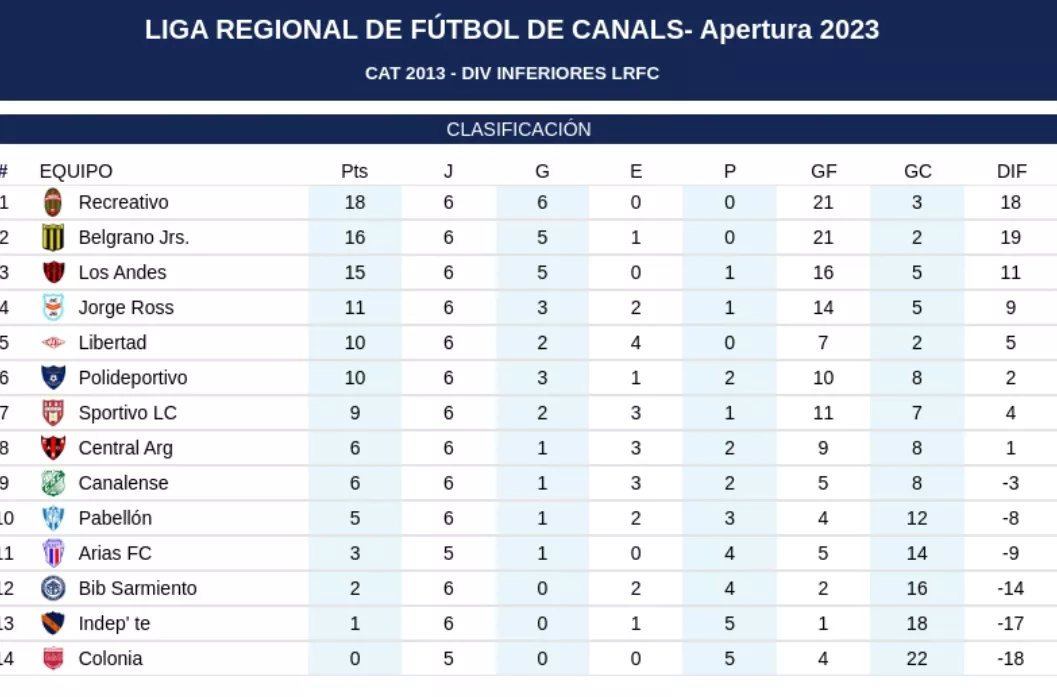Click the Pabellón team crest

(x=53, y=518)
